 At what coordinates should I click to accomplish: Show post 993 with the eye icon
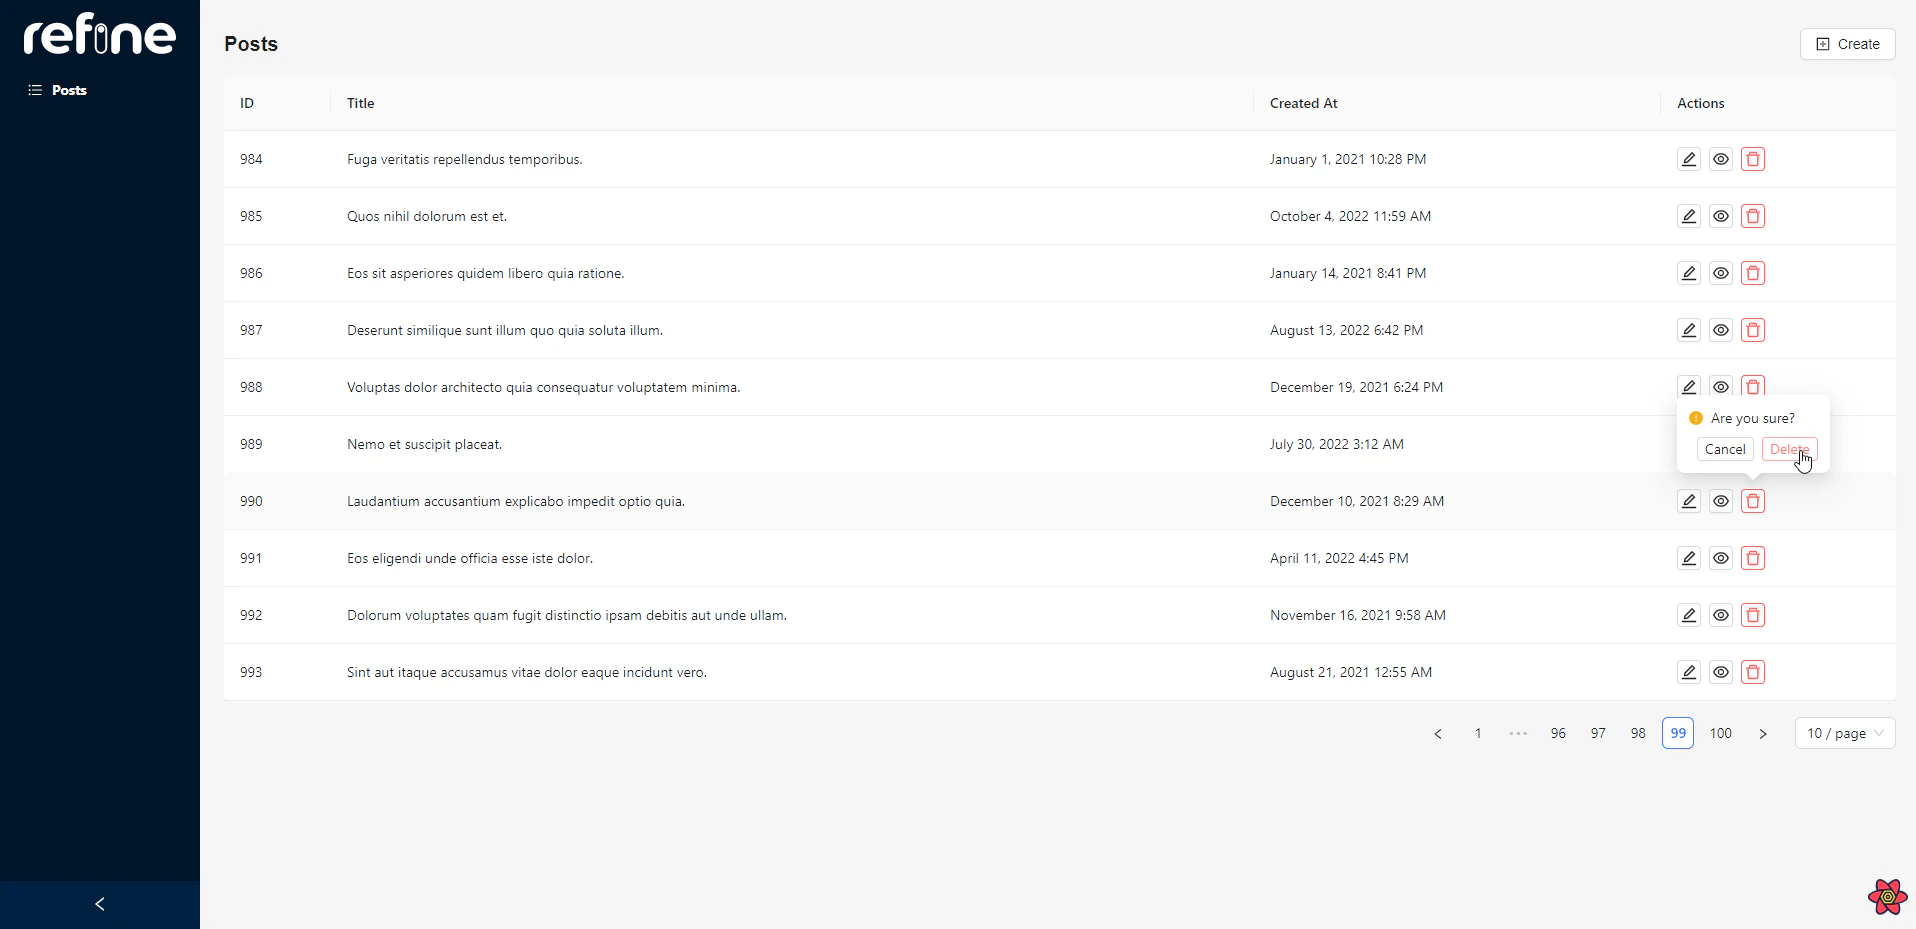[x=1720, y=672]
